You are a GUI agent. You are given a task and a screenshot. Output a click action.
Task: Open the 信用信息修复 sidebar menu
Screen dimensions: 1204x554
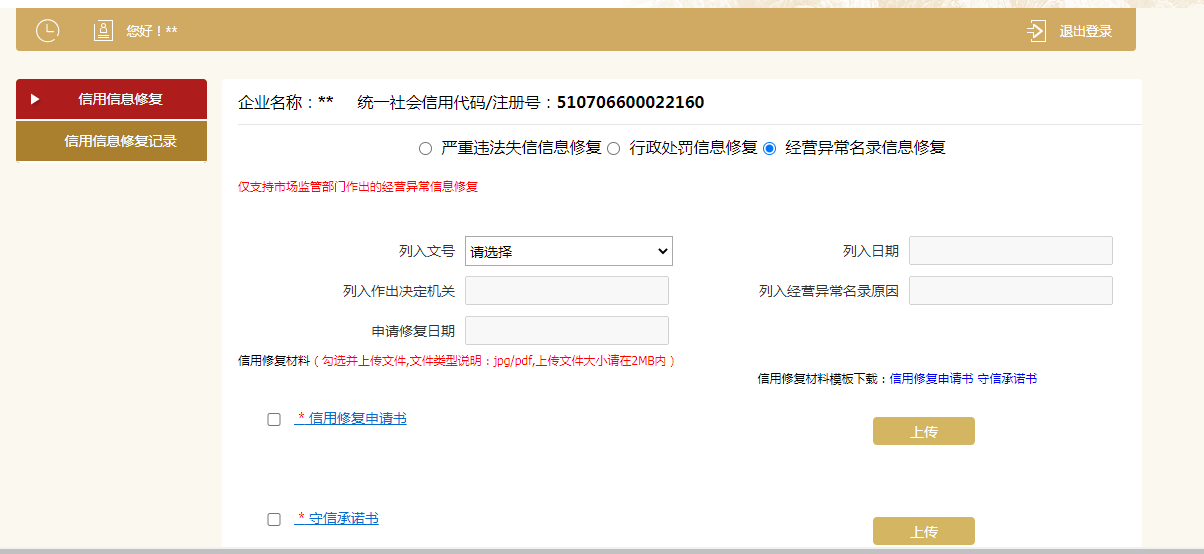120,99
